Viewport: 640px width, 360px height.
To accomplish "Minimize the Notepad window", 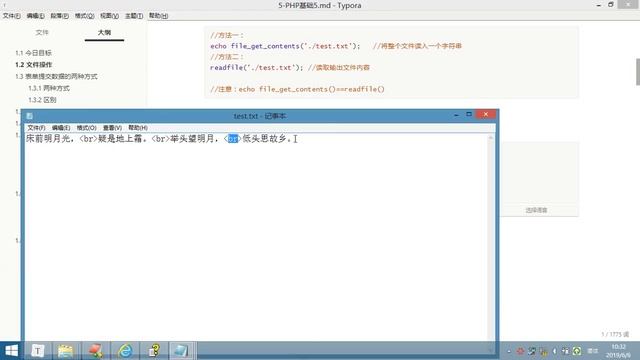I will pyautogui.click(x=456, y=116).
